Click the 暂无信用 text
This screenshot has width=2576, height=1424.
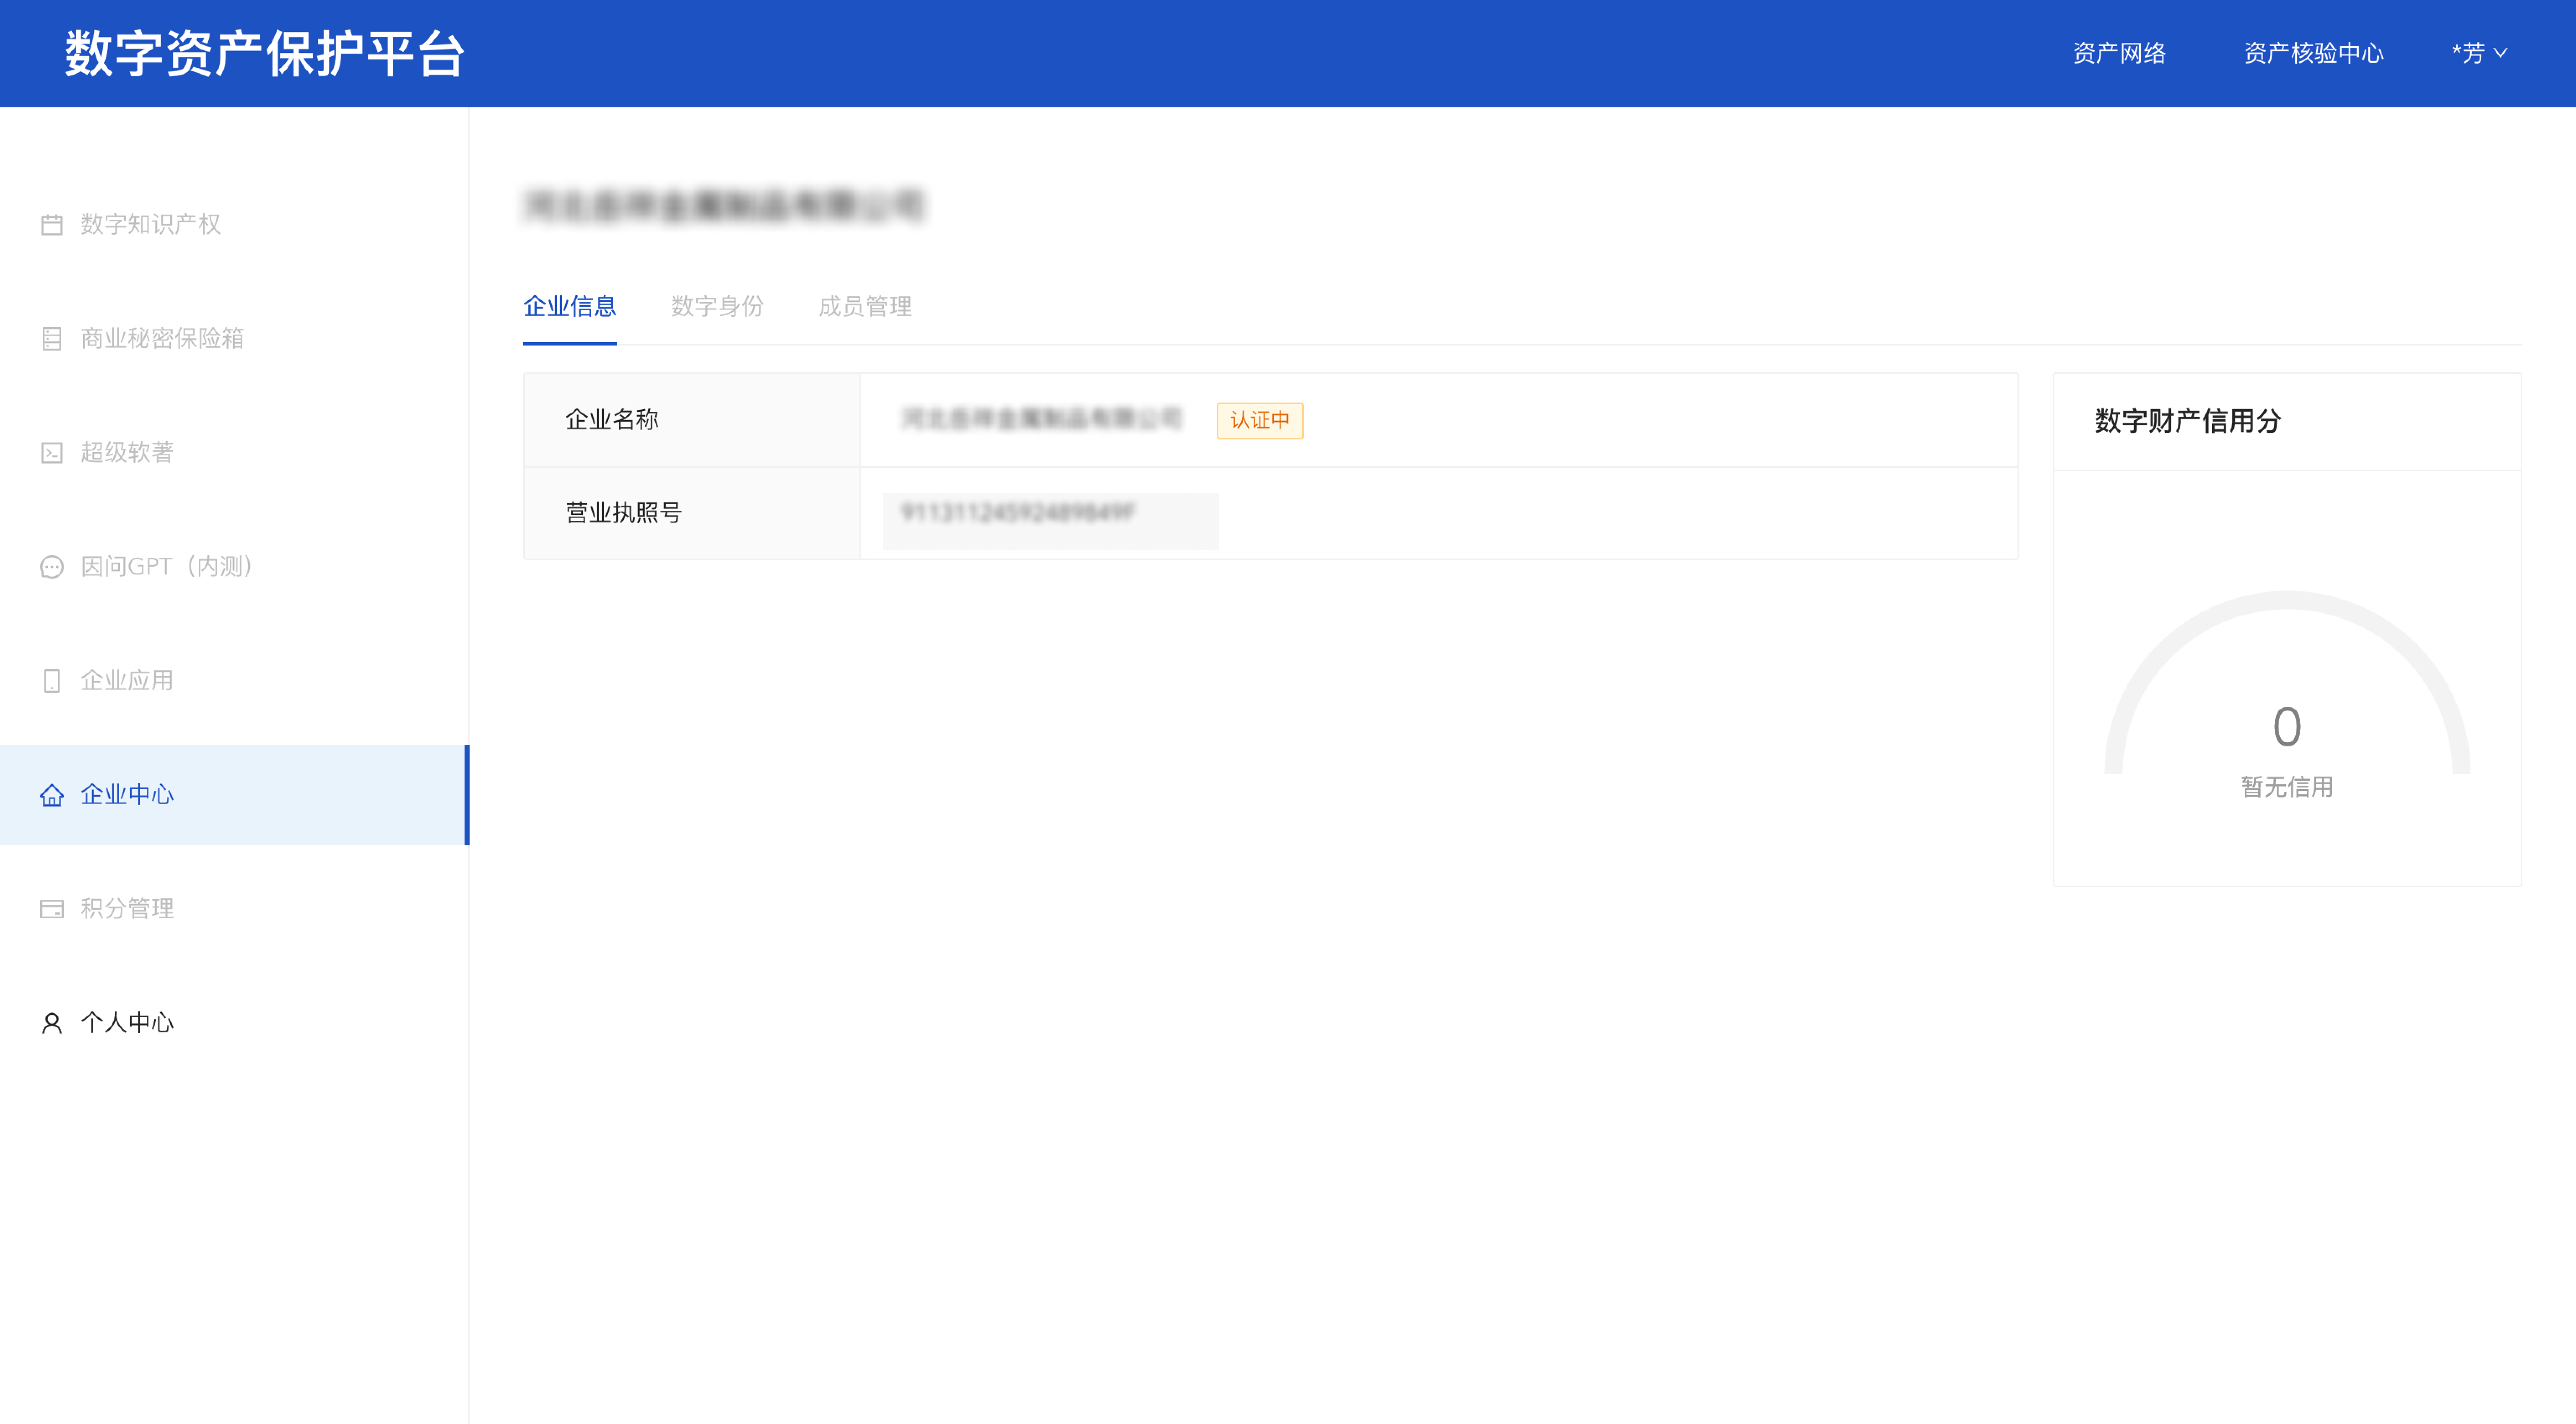click(x=2287, y=787)
